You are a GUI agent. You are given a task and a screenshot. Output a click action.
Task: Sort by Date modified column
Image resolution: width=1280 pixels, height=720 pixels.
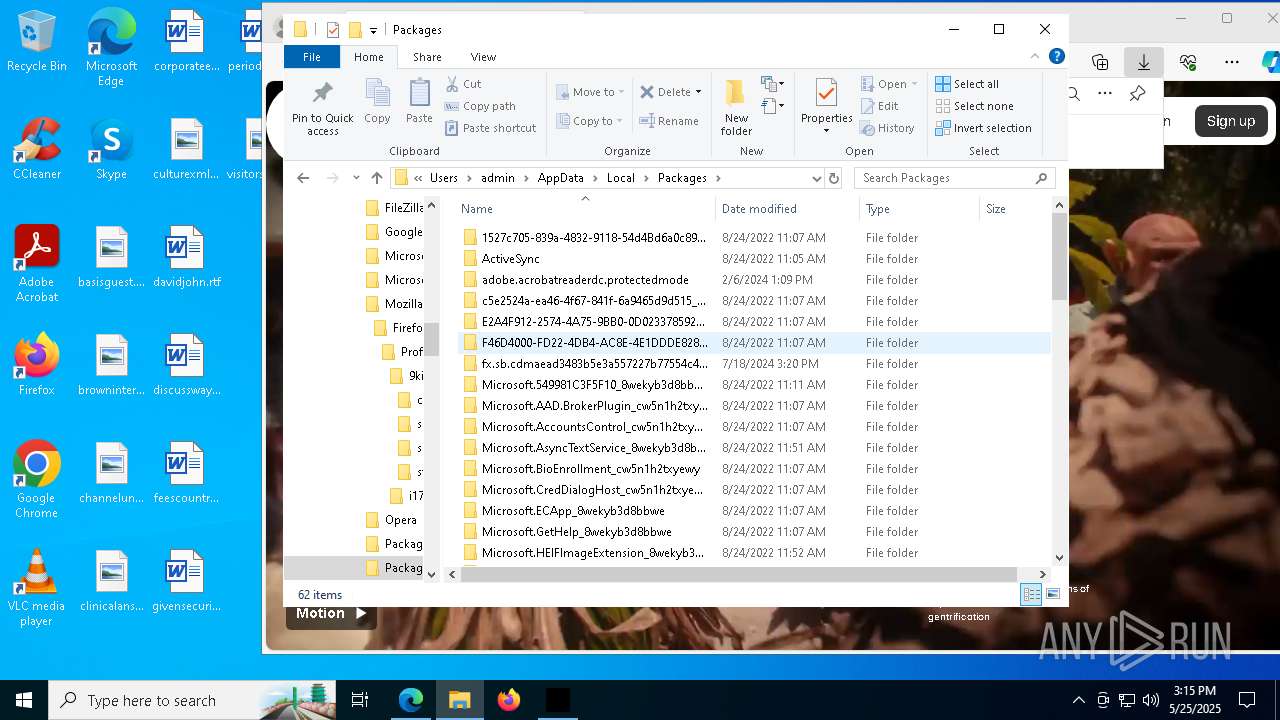pyautogui.click(x=787, y=209)
